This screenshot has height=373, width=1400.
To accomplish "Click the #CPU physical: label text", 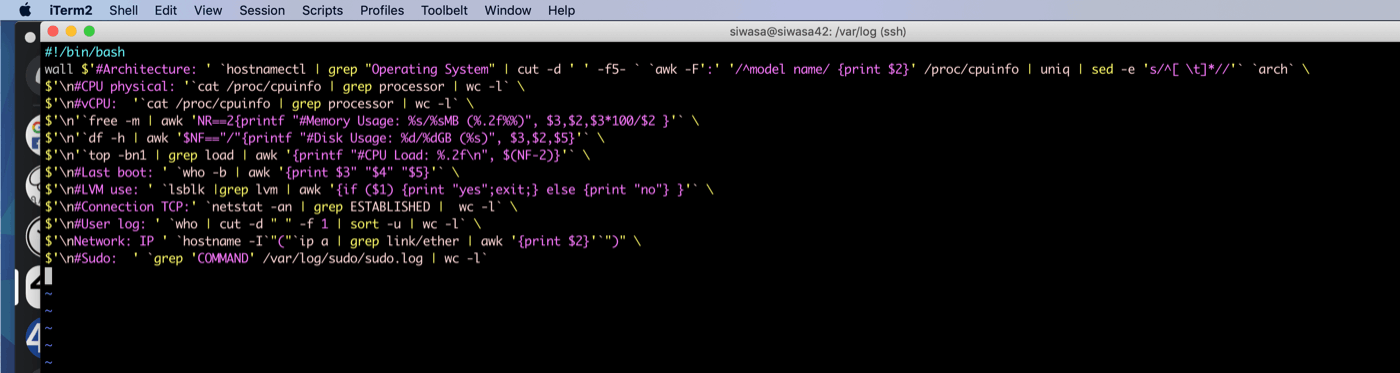I will (125, 86).
